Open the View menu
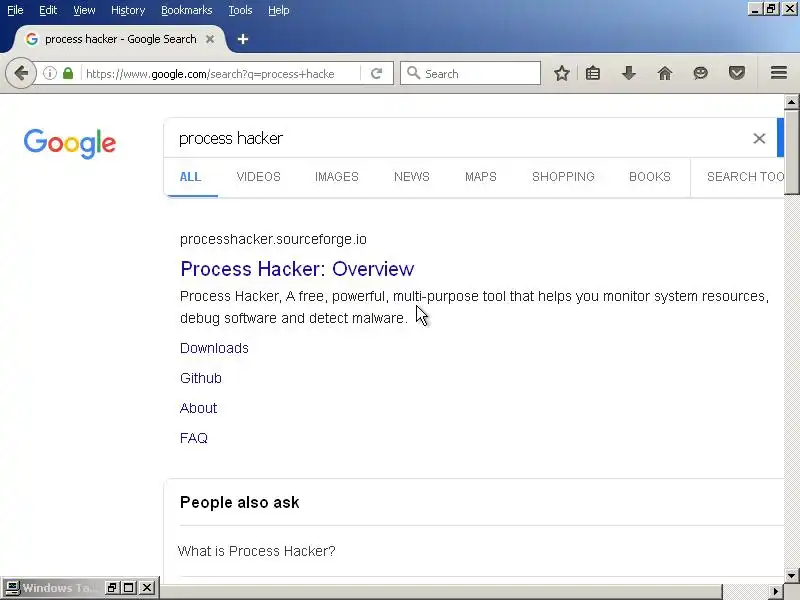The height and width of the screenshot is (600, 800). 84,10
